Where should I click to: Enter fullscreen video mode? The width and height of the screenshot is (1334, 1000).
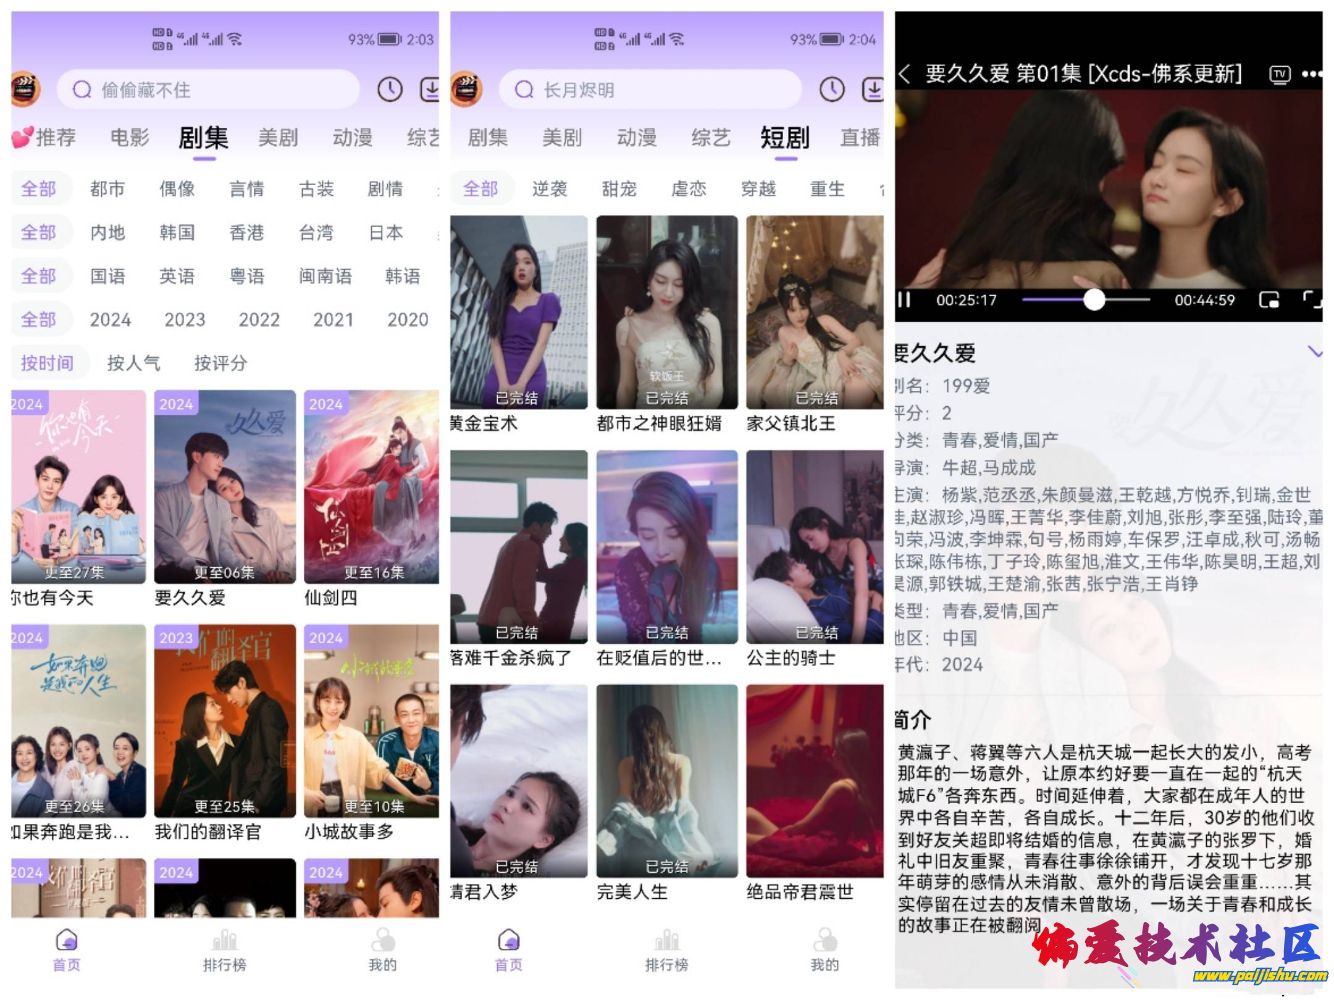point(1311,299)
